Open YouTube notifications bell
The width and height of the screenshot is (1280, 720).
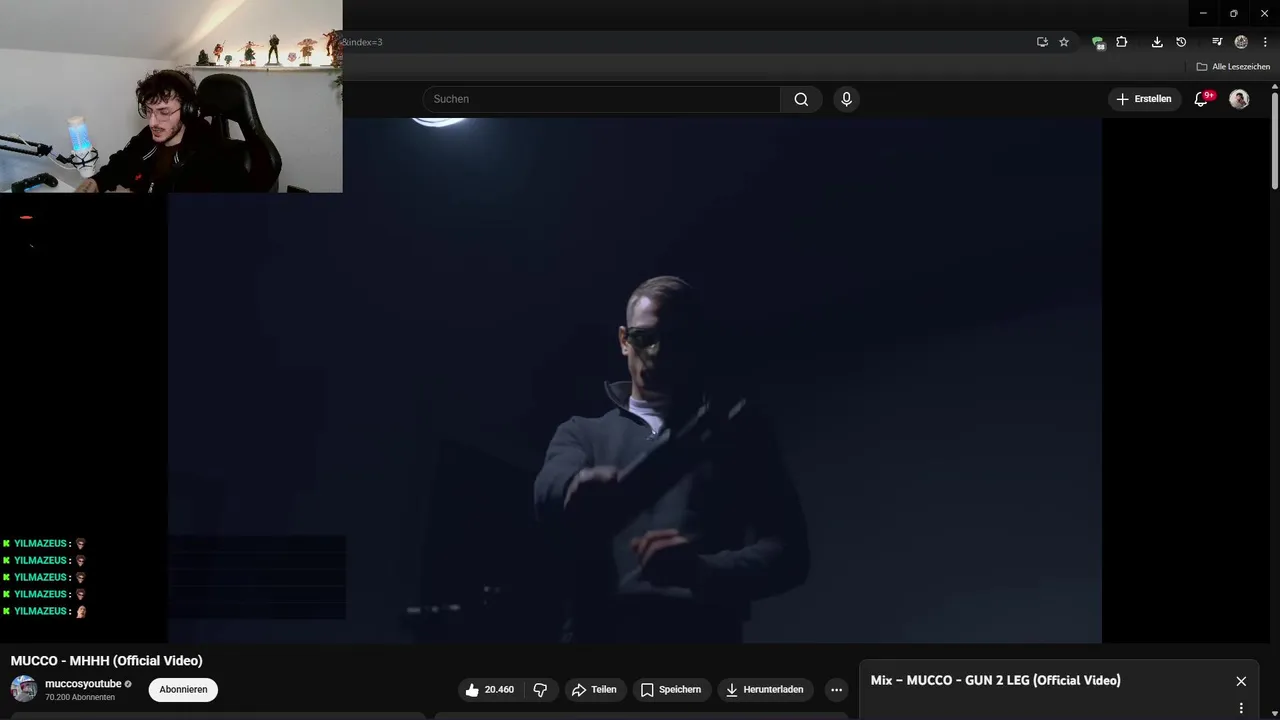click(1202, 99)
